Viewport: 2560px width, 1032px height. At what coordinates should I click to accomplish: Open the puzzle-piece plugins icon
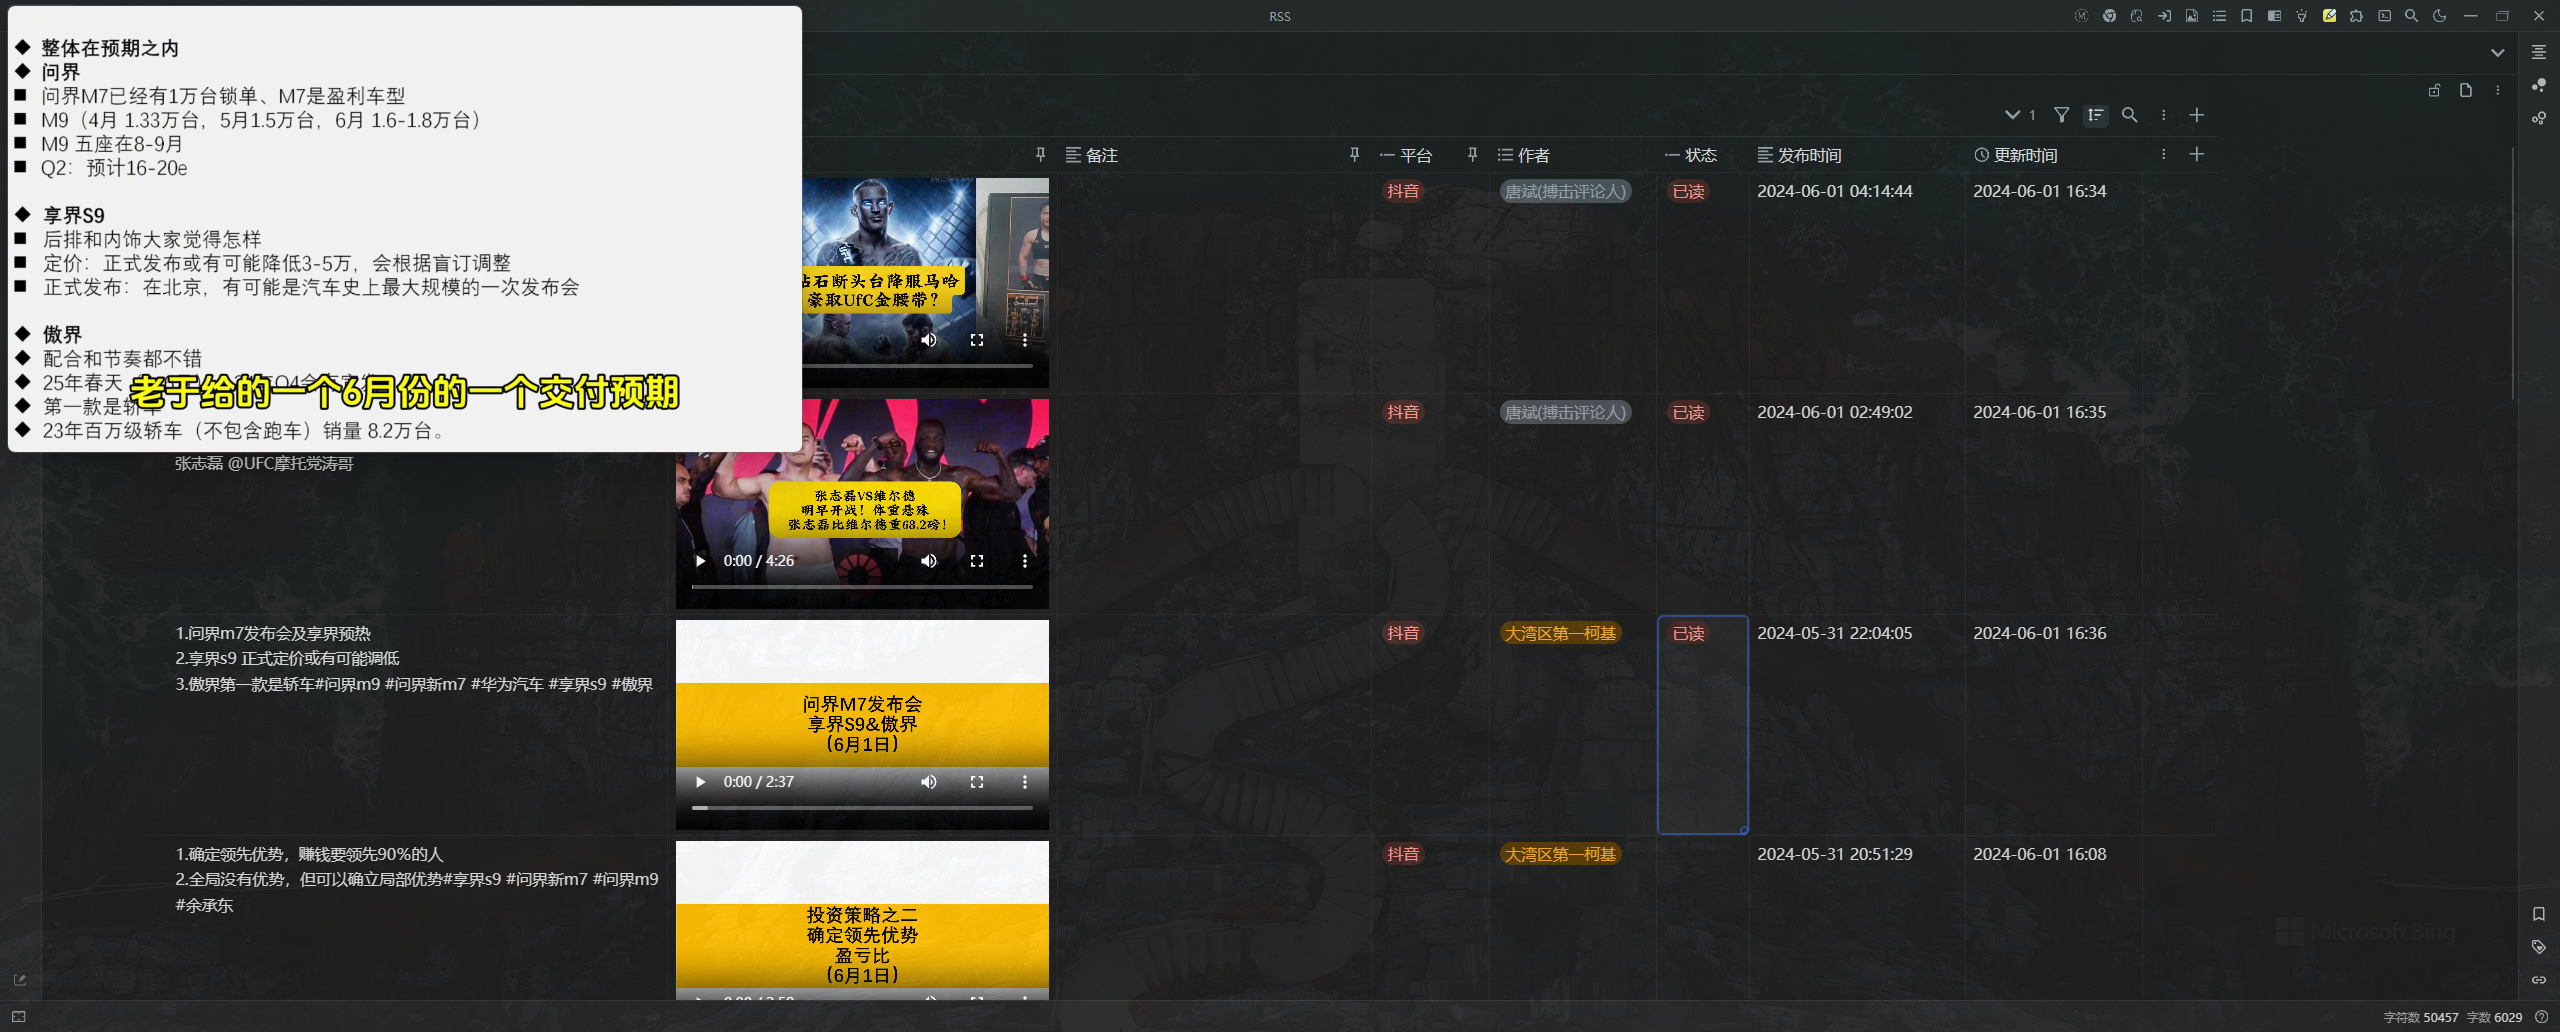pyautogui.click(x=2357, y=16)
